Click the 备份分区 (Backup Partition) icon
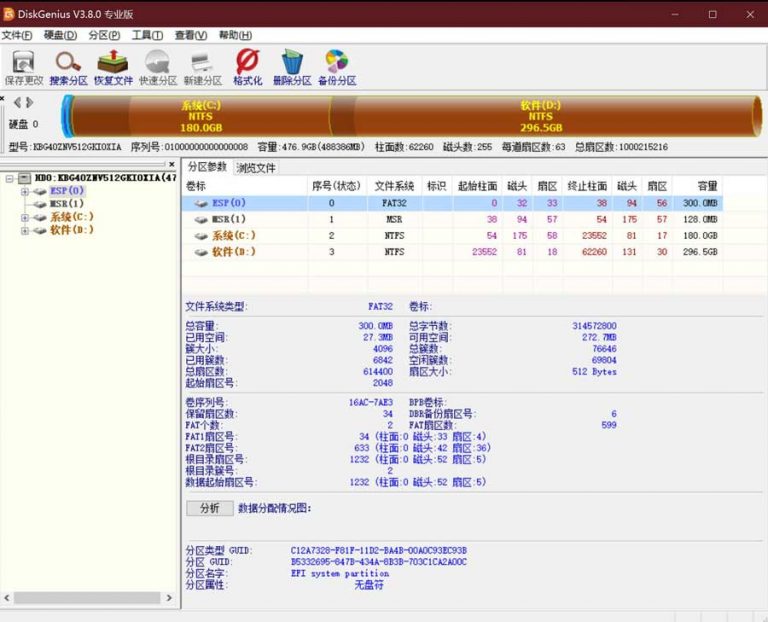The width and height of the screenshot is (768, 622). (337, 66)
